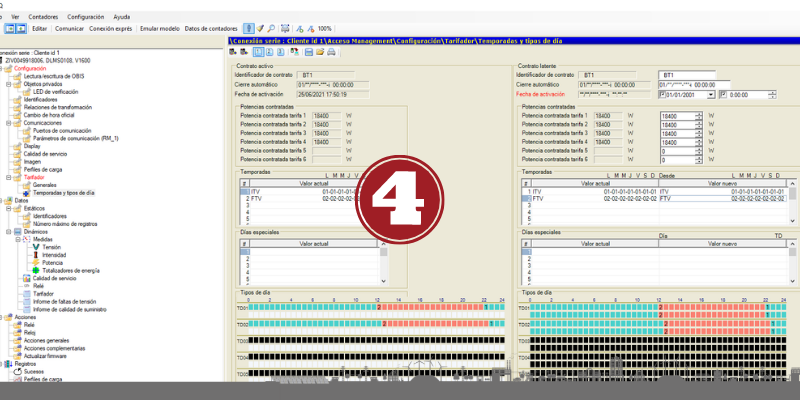Click the latent Temporadas table scrollbar
800x400 pixels.
(792, 202)
